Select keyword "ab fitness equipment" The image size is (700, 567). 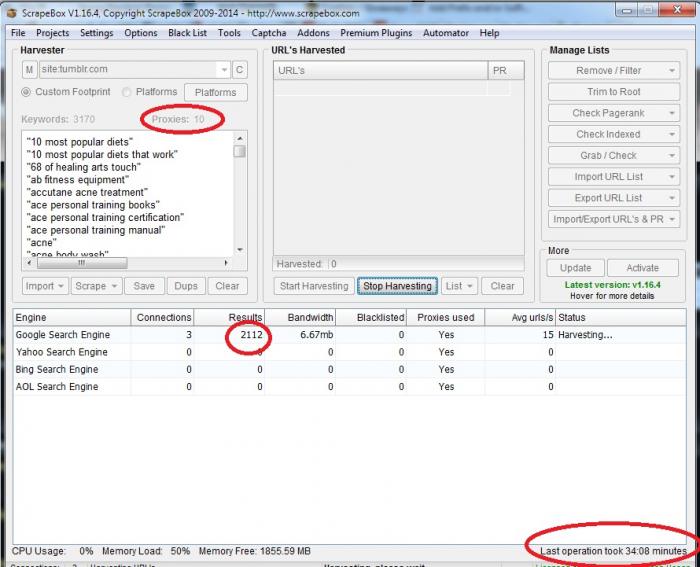point(78,180)
